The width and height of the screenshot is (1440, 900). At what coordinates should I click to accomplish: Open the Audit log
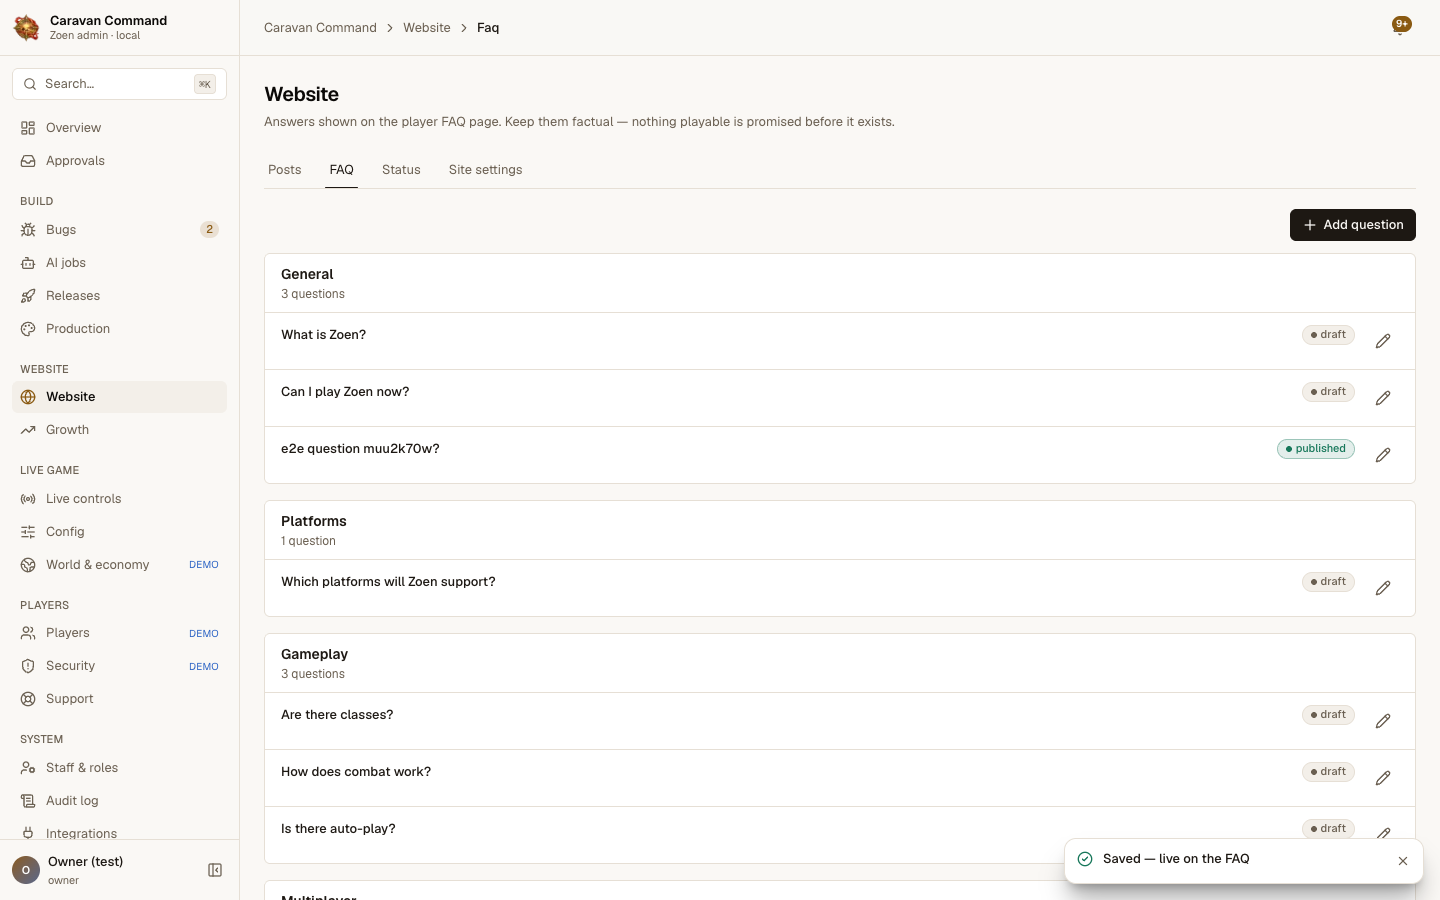coord(119,801)
